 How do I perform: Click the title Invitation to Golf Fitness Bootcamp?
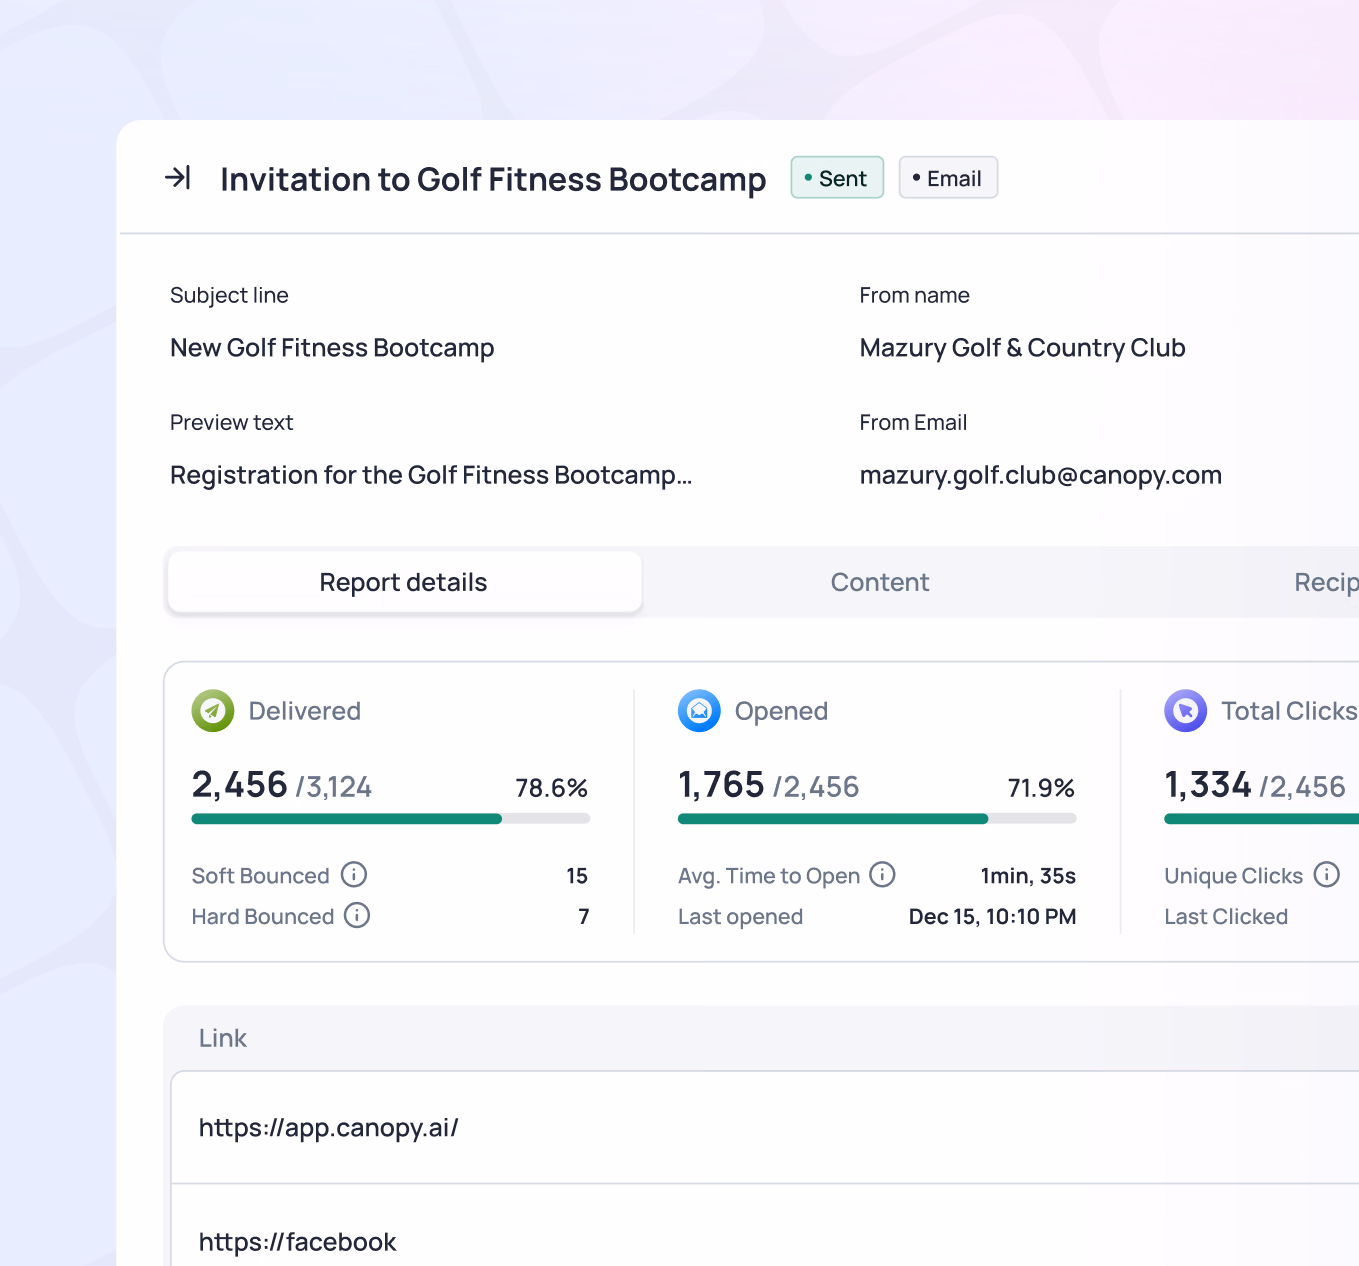click(x=493, y=179)
